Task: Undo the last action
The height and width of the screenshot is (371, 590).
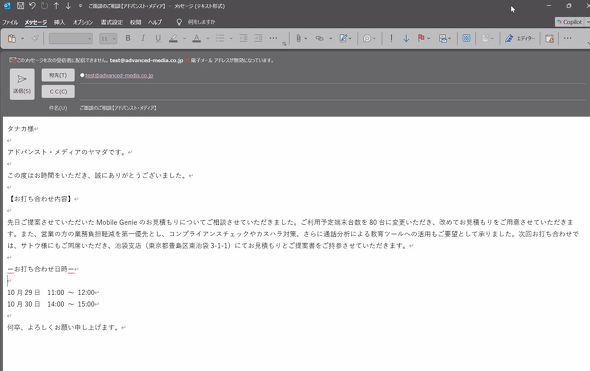Action: pos(32,6)
